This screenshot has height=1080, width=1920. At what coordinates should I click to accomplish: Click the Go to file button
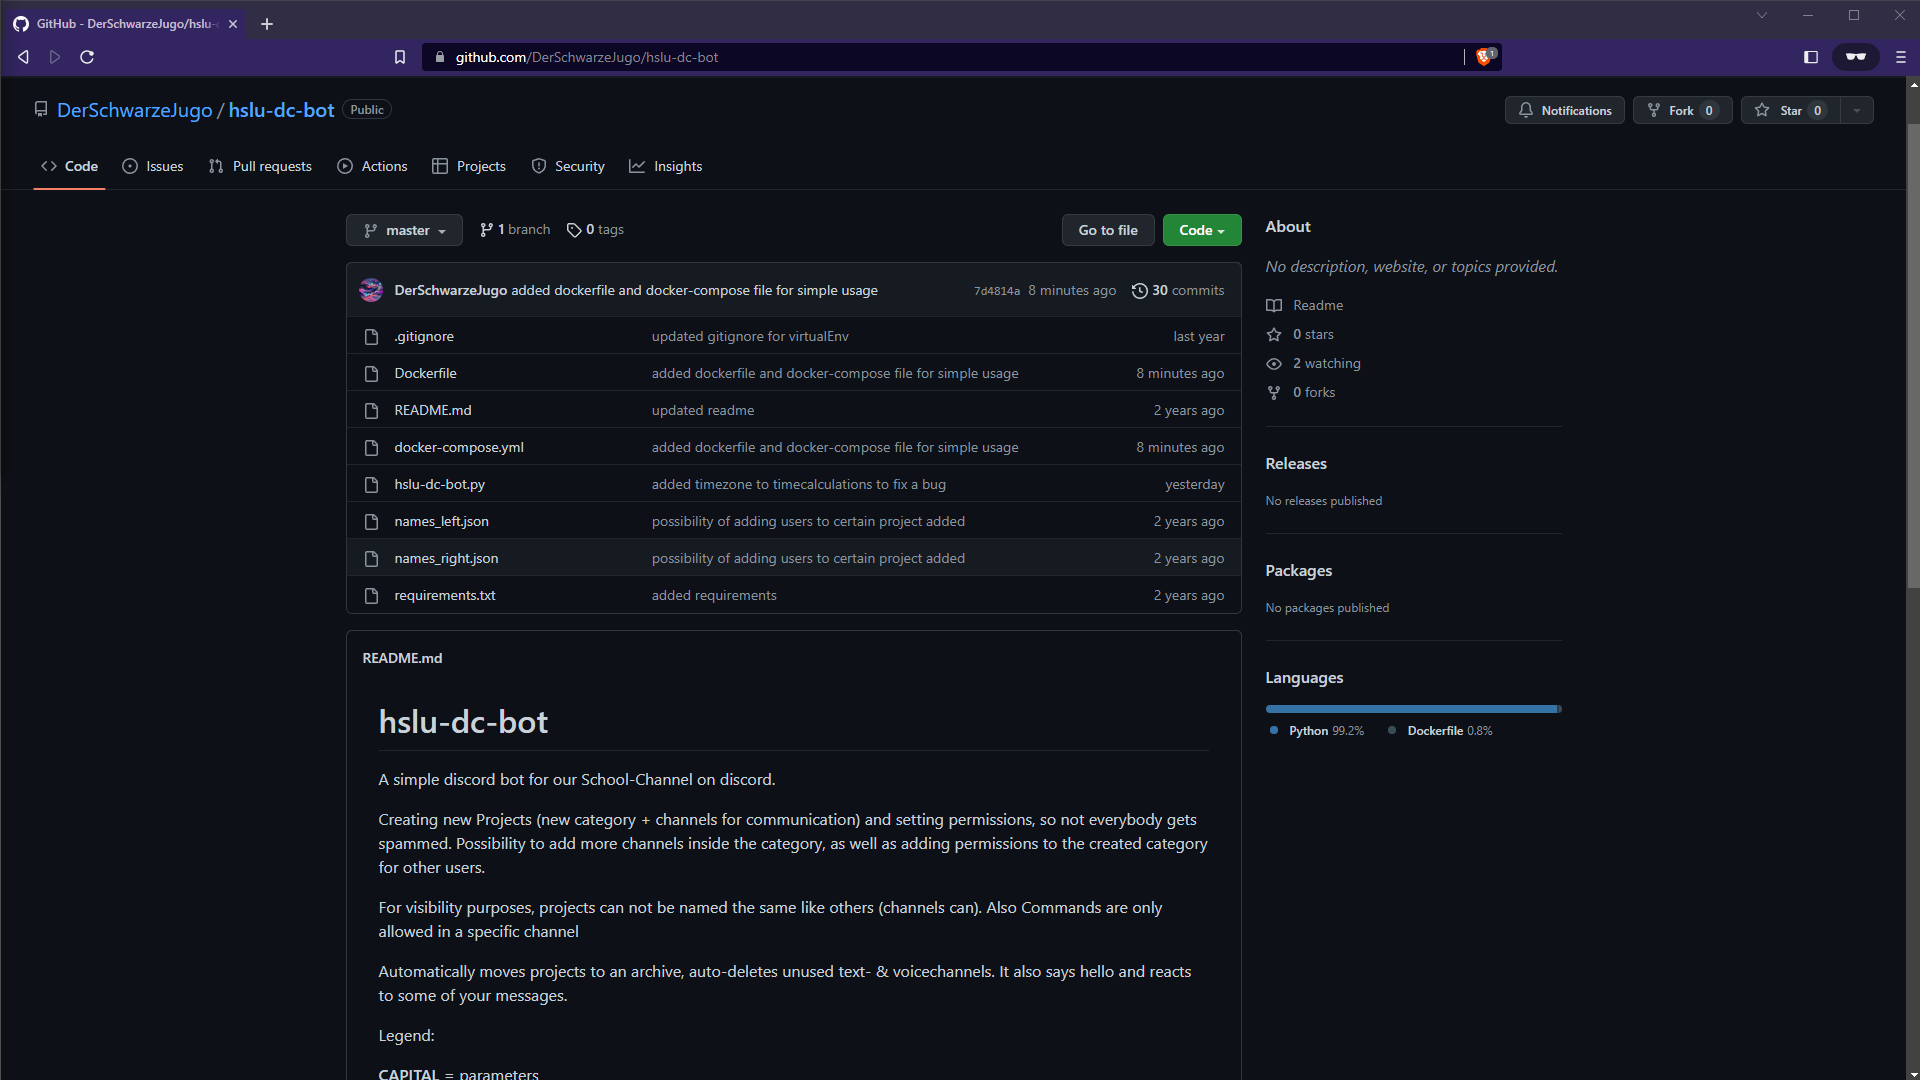click(x=1108, y=229)
